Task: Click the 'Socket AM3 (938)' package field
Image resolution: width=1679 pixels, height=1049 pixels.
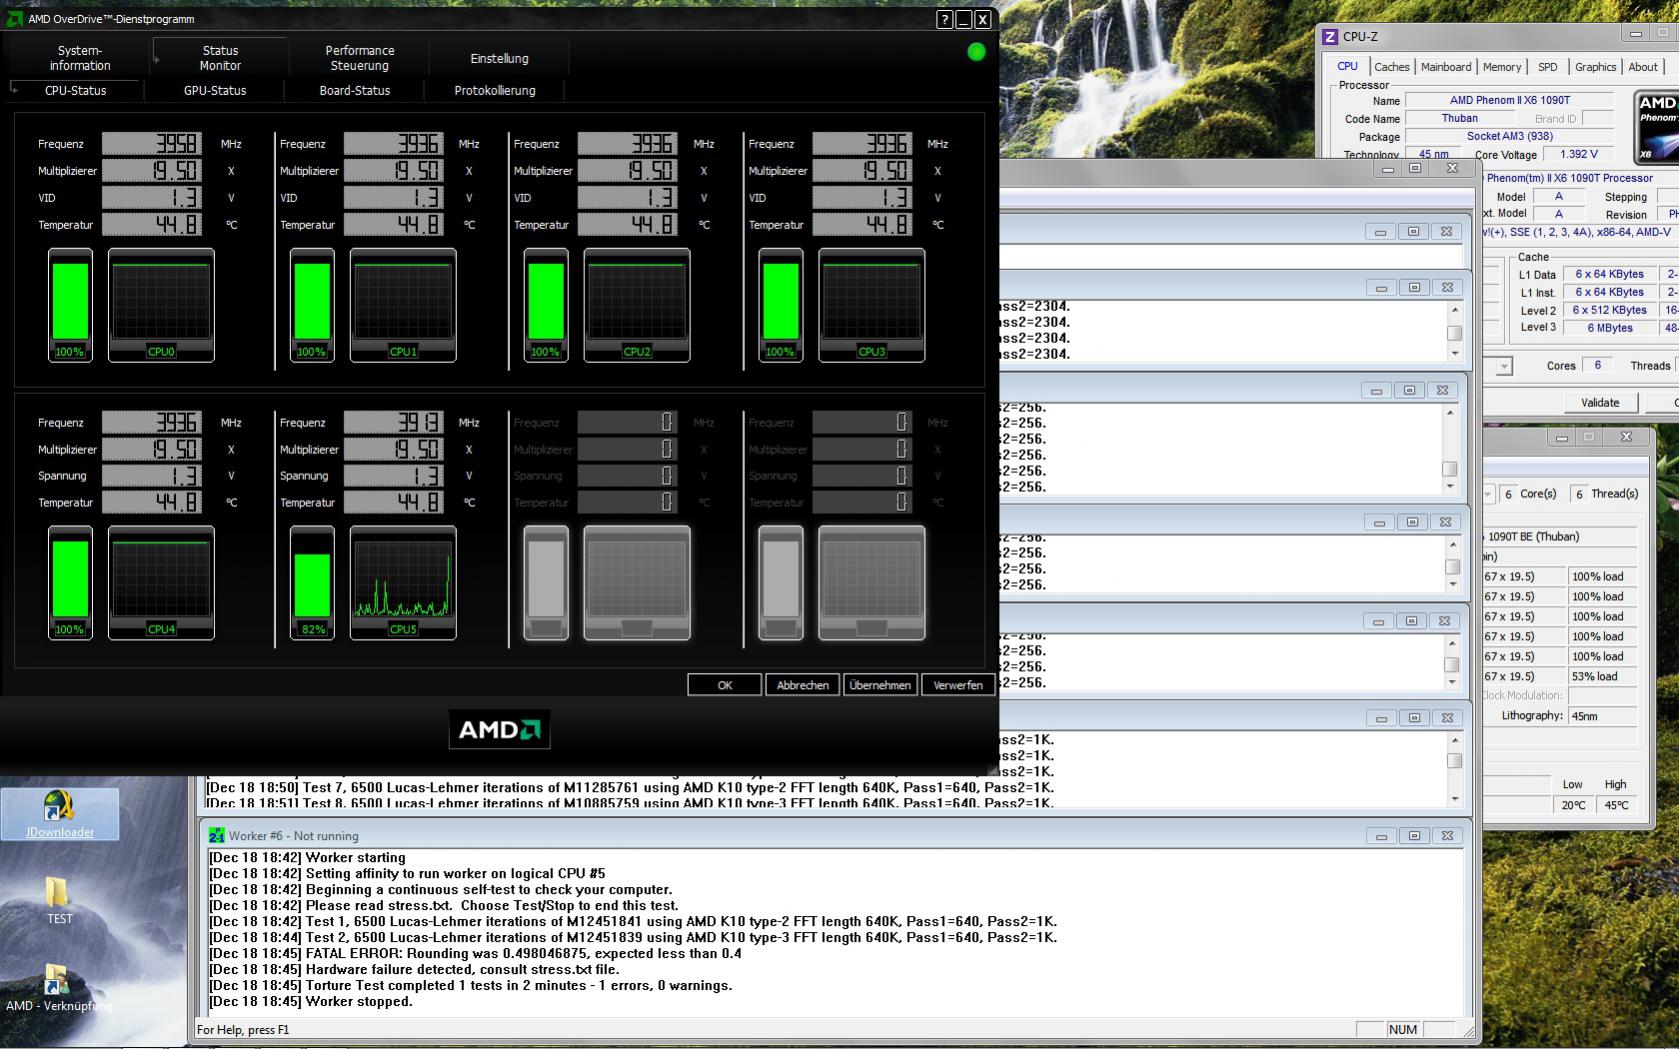Action: [x=1510, y=136]
